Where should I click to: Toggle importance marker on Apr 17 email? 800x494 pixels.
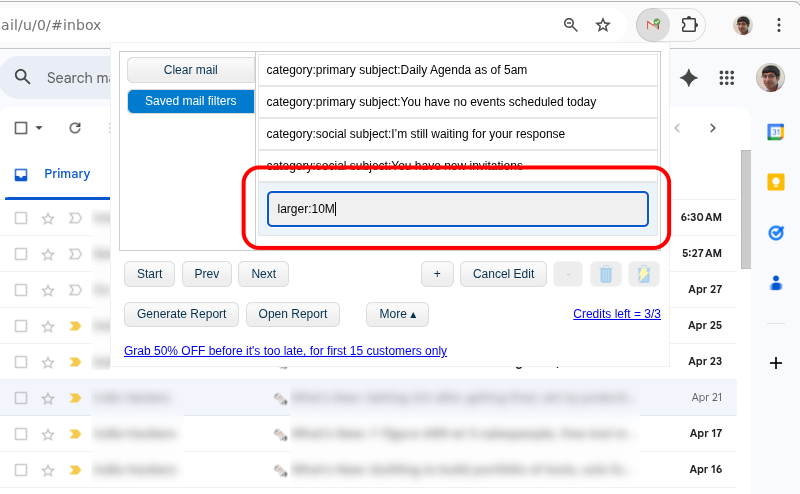75,434
